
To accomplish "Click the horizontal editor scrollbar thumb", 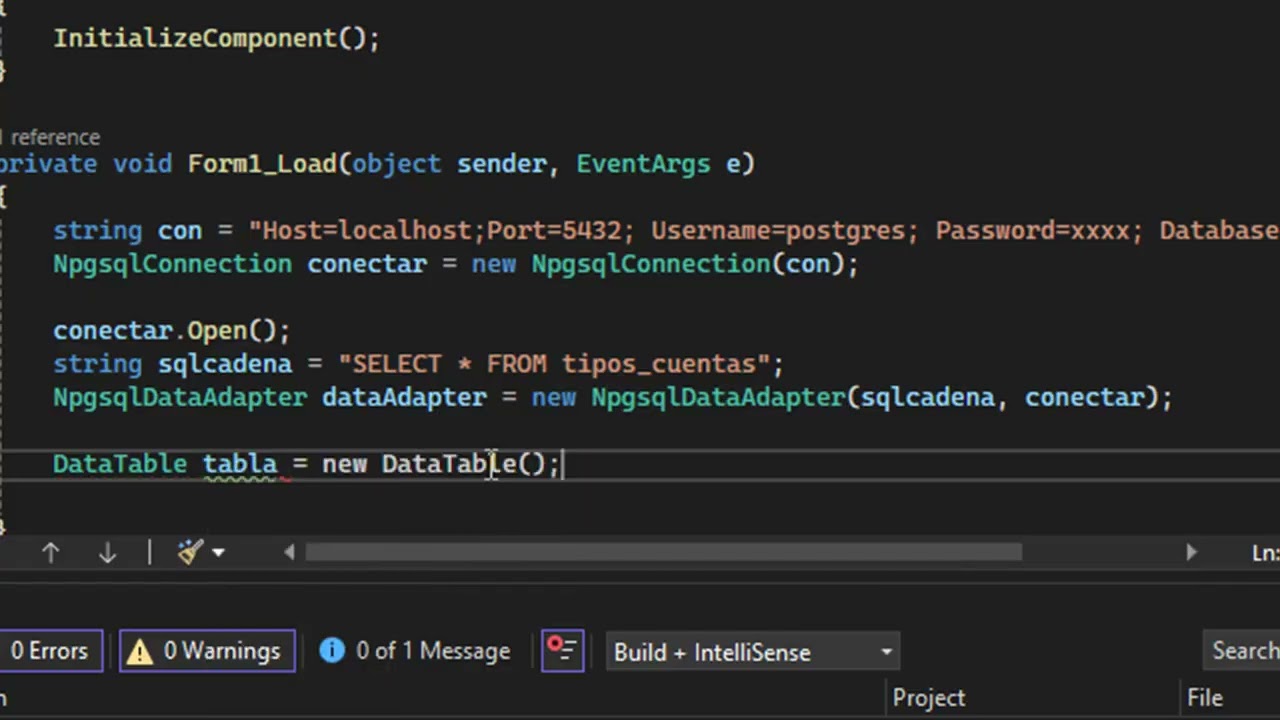I will pos(663,552).
